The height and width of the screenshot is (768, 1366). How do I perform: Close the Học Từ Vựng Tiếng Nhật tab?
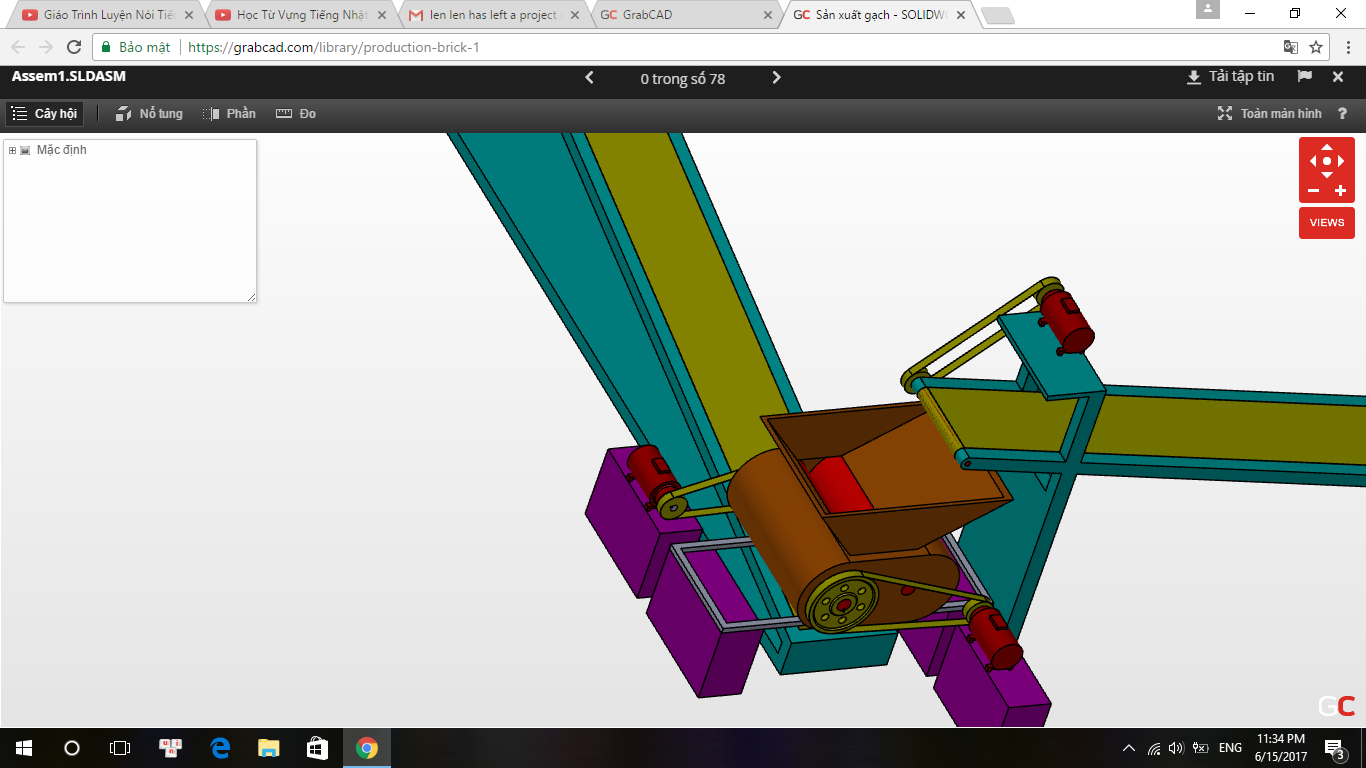382,15
